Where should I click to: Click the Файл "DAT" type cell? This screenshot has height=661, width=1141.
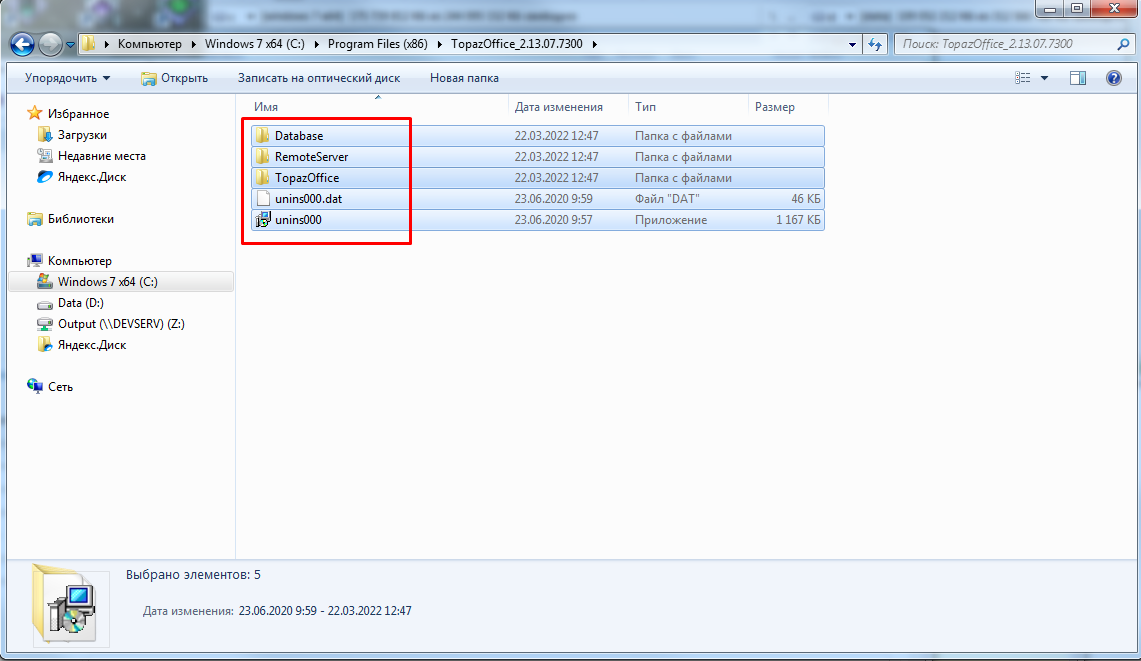point(667,199)
